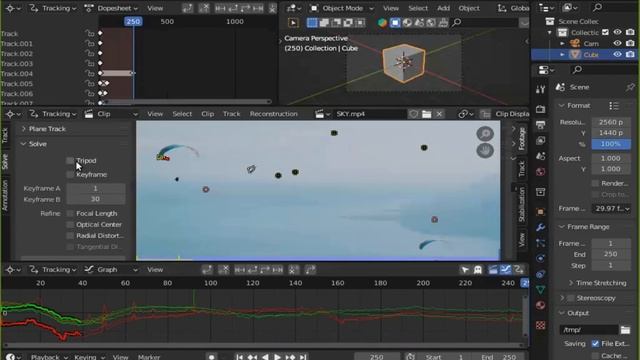Image resolution: width=640 pixels, height=360 pixels.
Task: Open Add menu in 3D viewport
Action: click(x=443, y=8)
